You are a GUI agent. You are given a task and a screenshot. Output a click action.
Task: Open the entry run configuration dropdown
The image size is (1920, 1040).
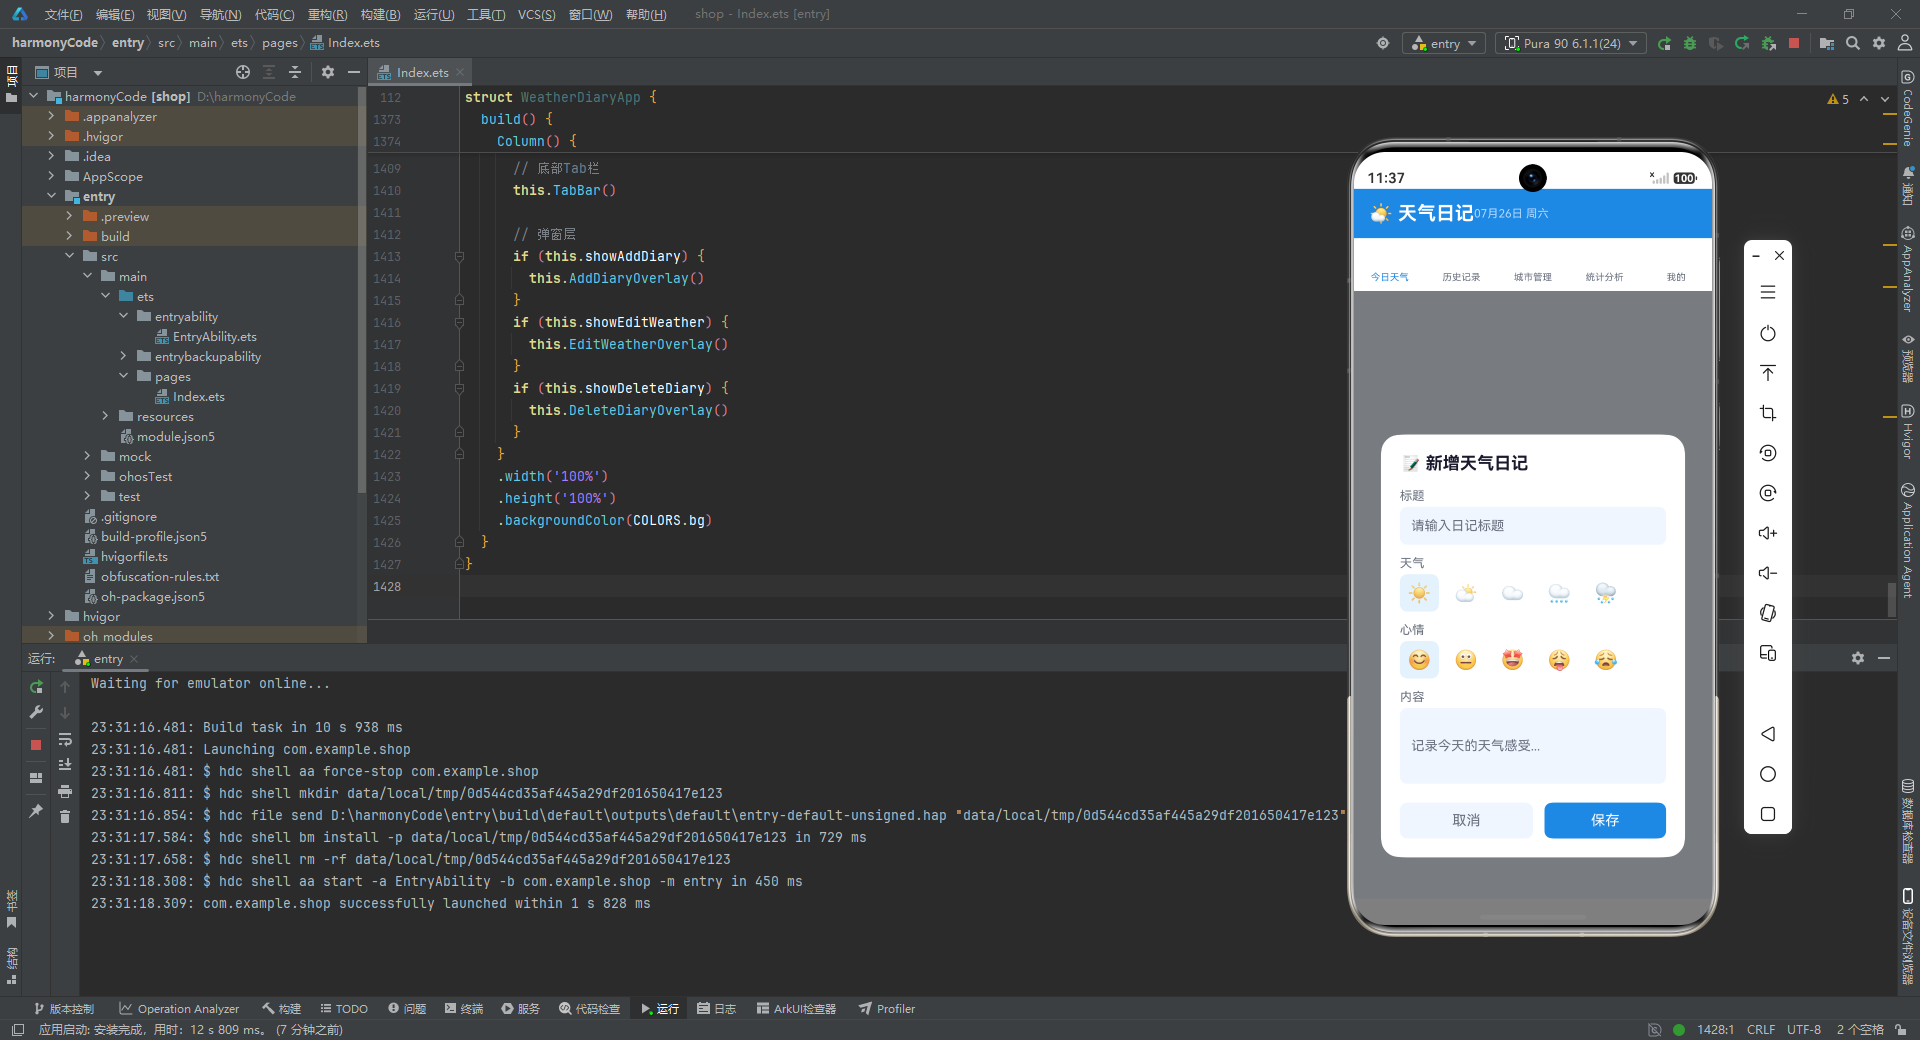1445,43
